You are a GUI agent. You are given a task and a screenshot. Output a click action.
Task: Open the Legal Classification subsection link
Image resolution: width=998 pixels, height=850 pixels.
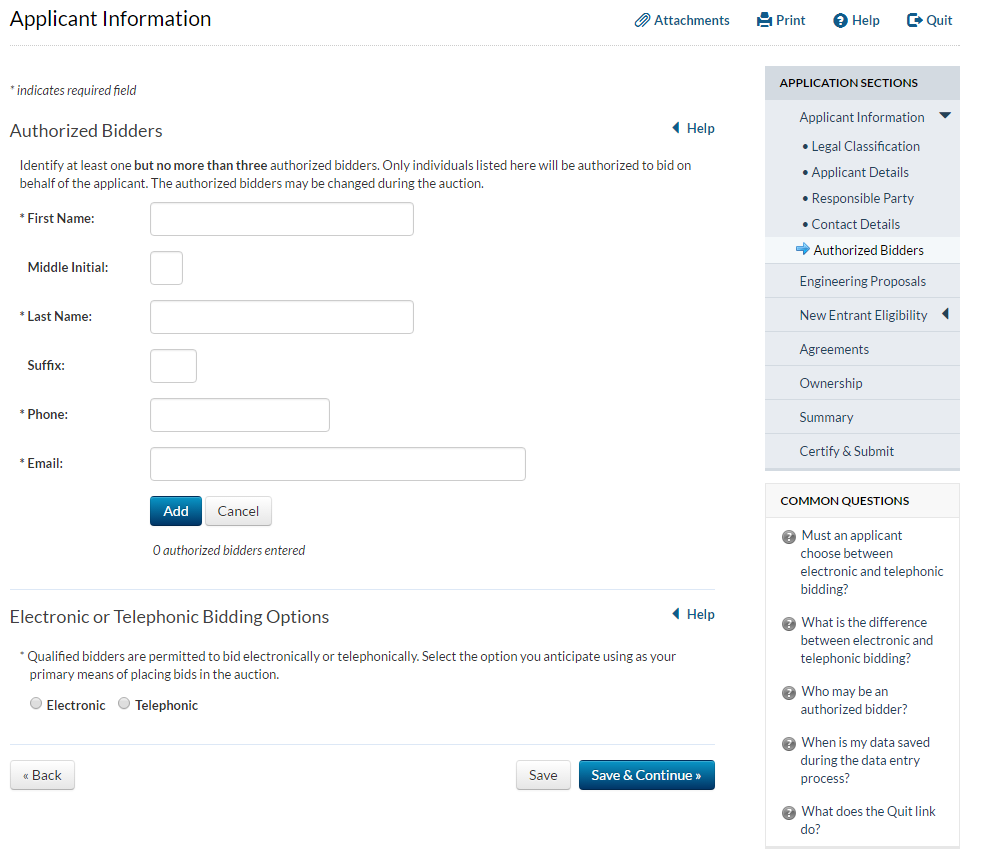pyautogui.click(x=865, y=146)
